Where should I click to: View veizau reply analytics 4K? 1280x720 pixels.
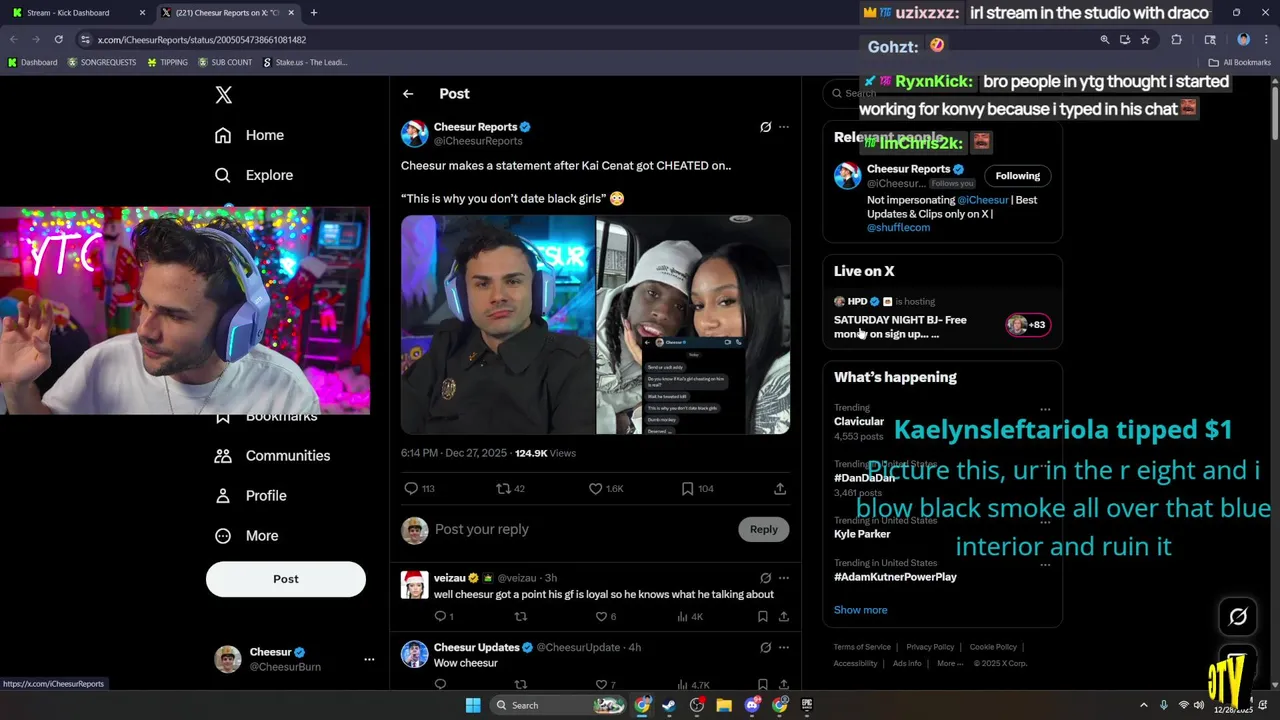pyautogui.click(x=690, y=617)
